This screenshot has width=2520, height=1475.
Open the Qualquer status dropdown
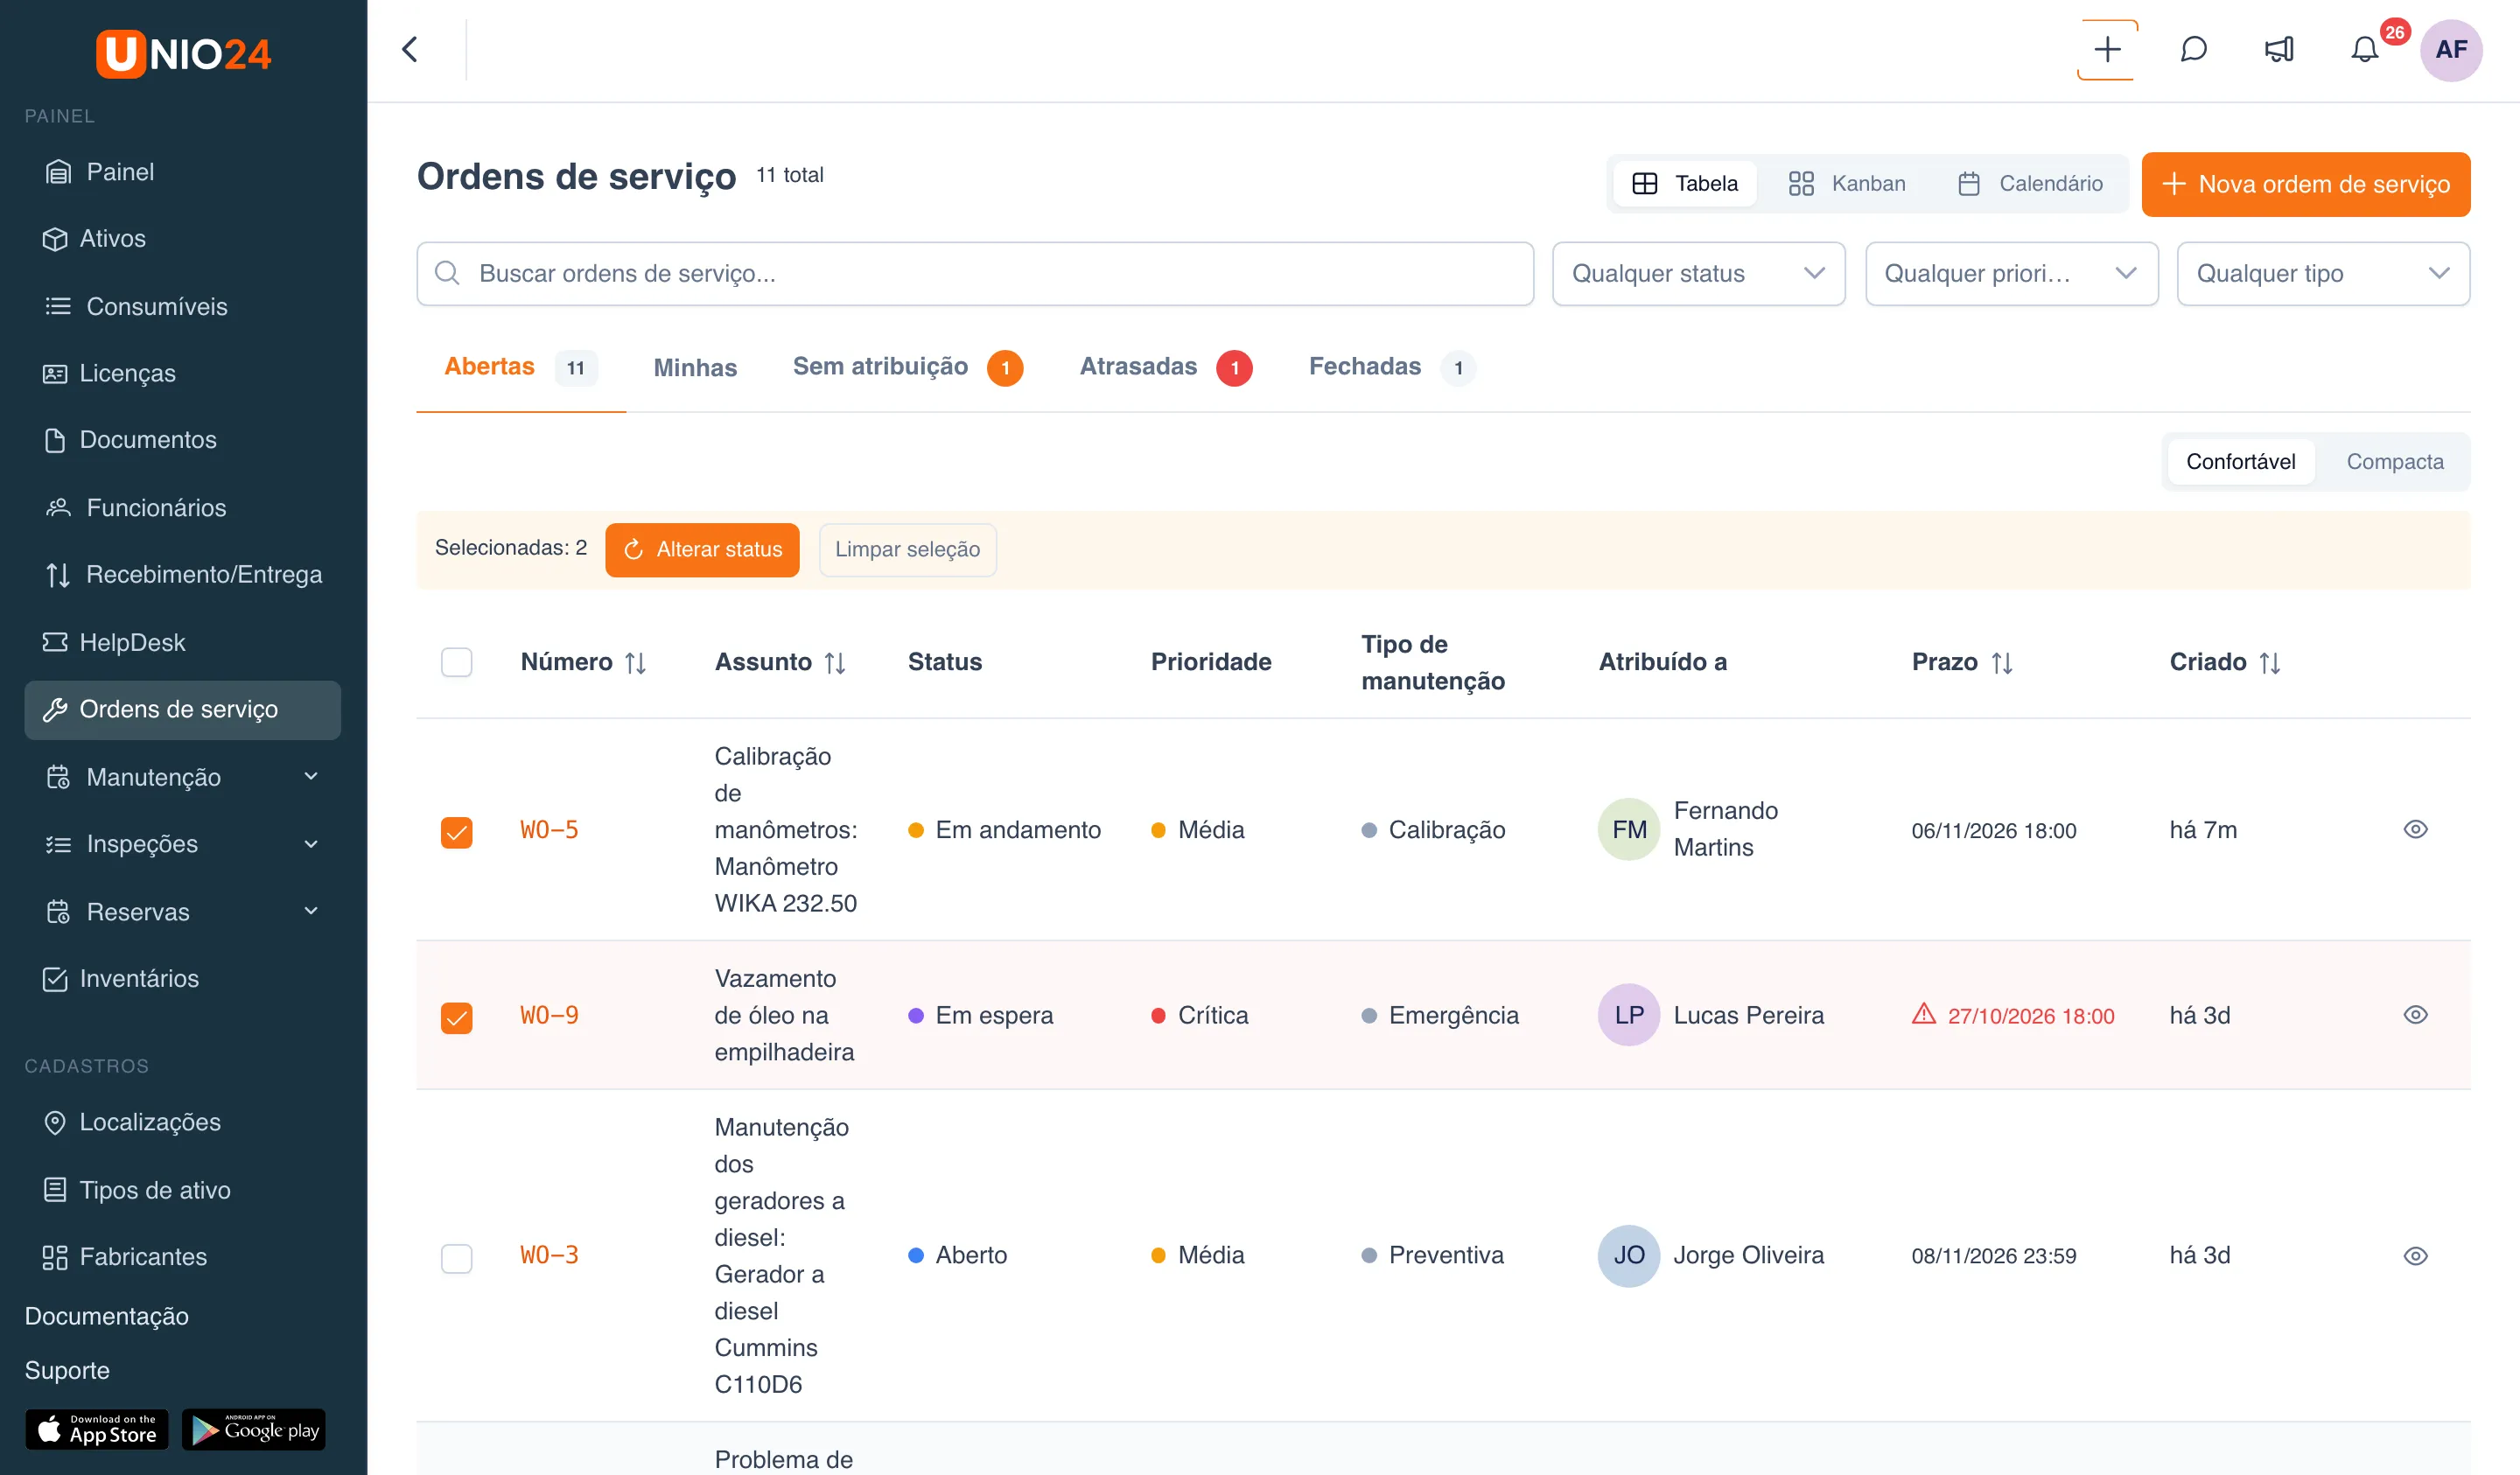pos(1698,273)
